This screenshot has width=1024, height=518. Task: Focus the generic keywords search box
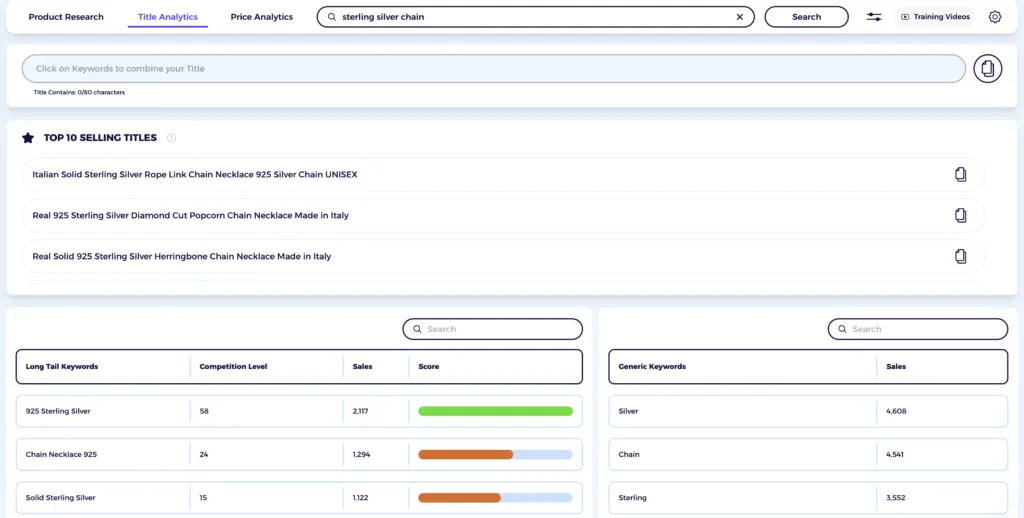(x=918, y=329)
